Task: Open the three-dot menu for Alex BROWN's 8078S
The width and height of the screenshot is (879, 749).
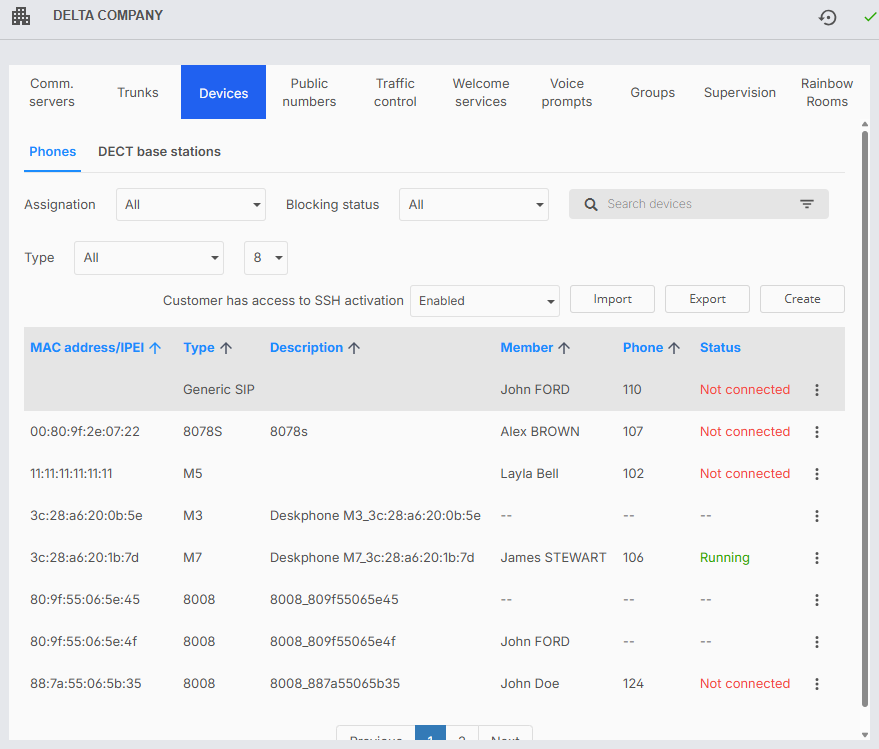Action: 817,432
